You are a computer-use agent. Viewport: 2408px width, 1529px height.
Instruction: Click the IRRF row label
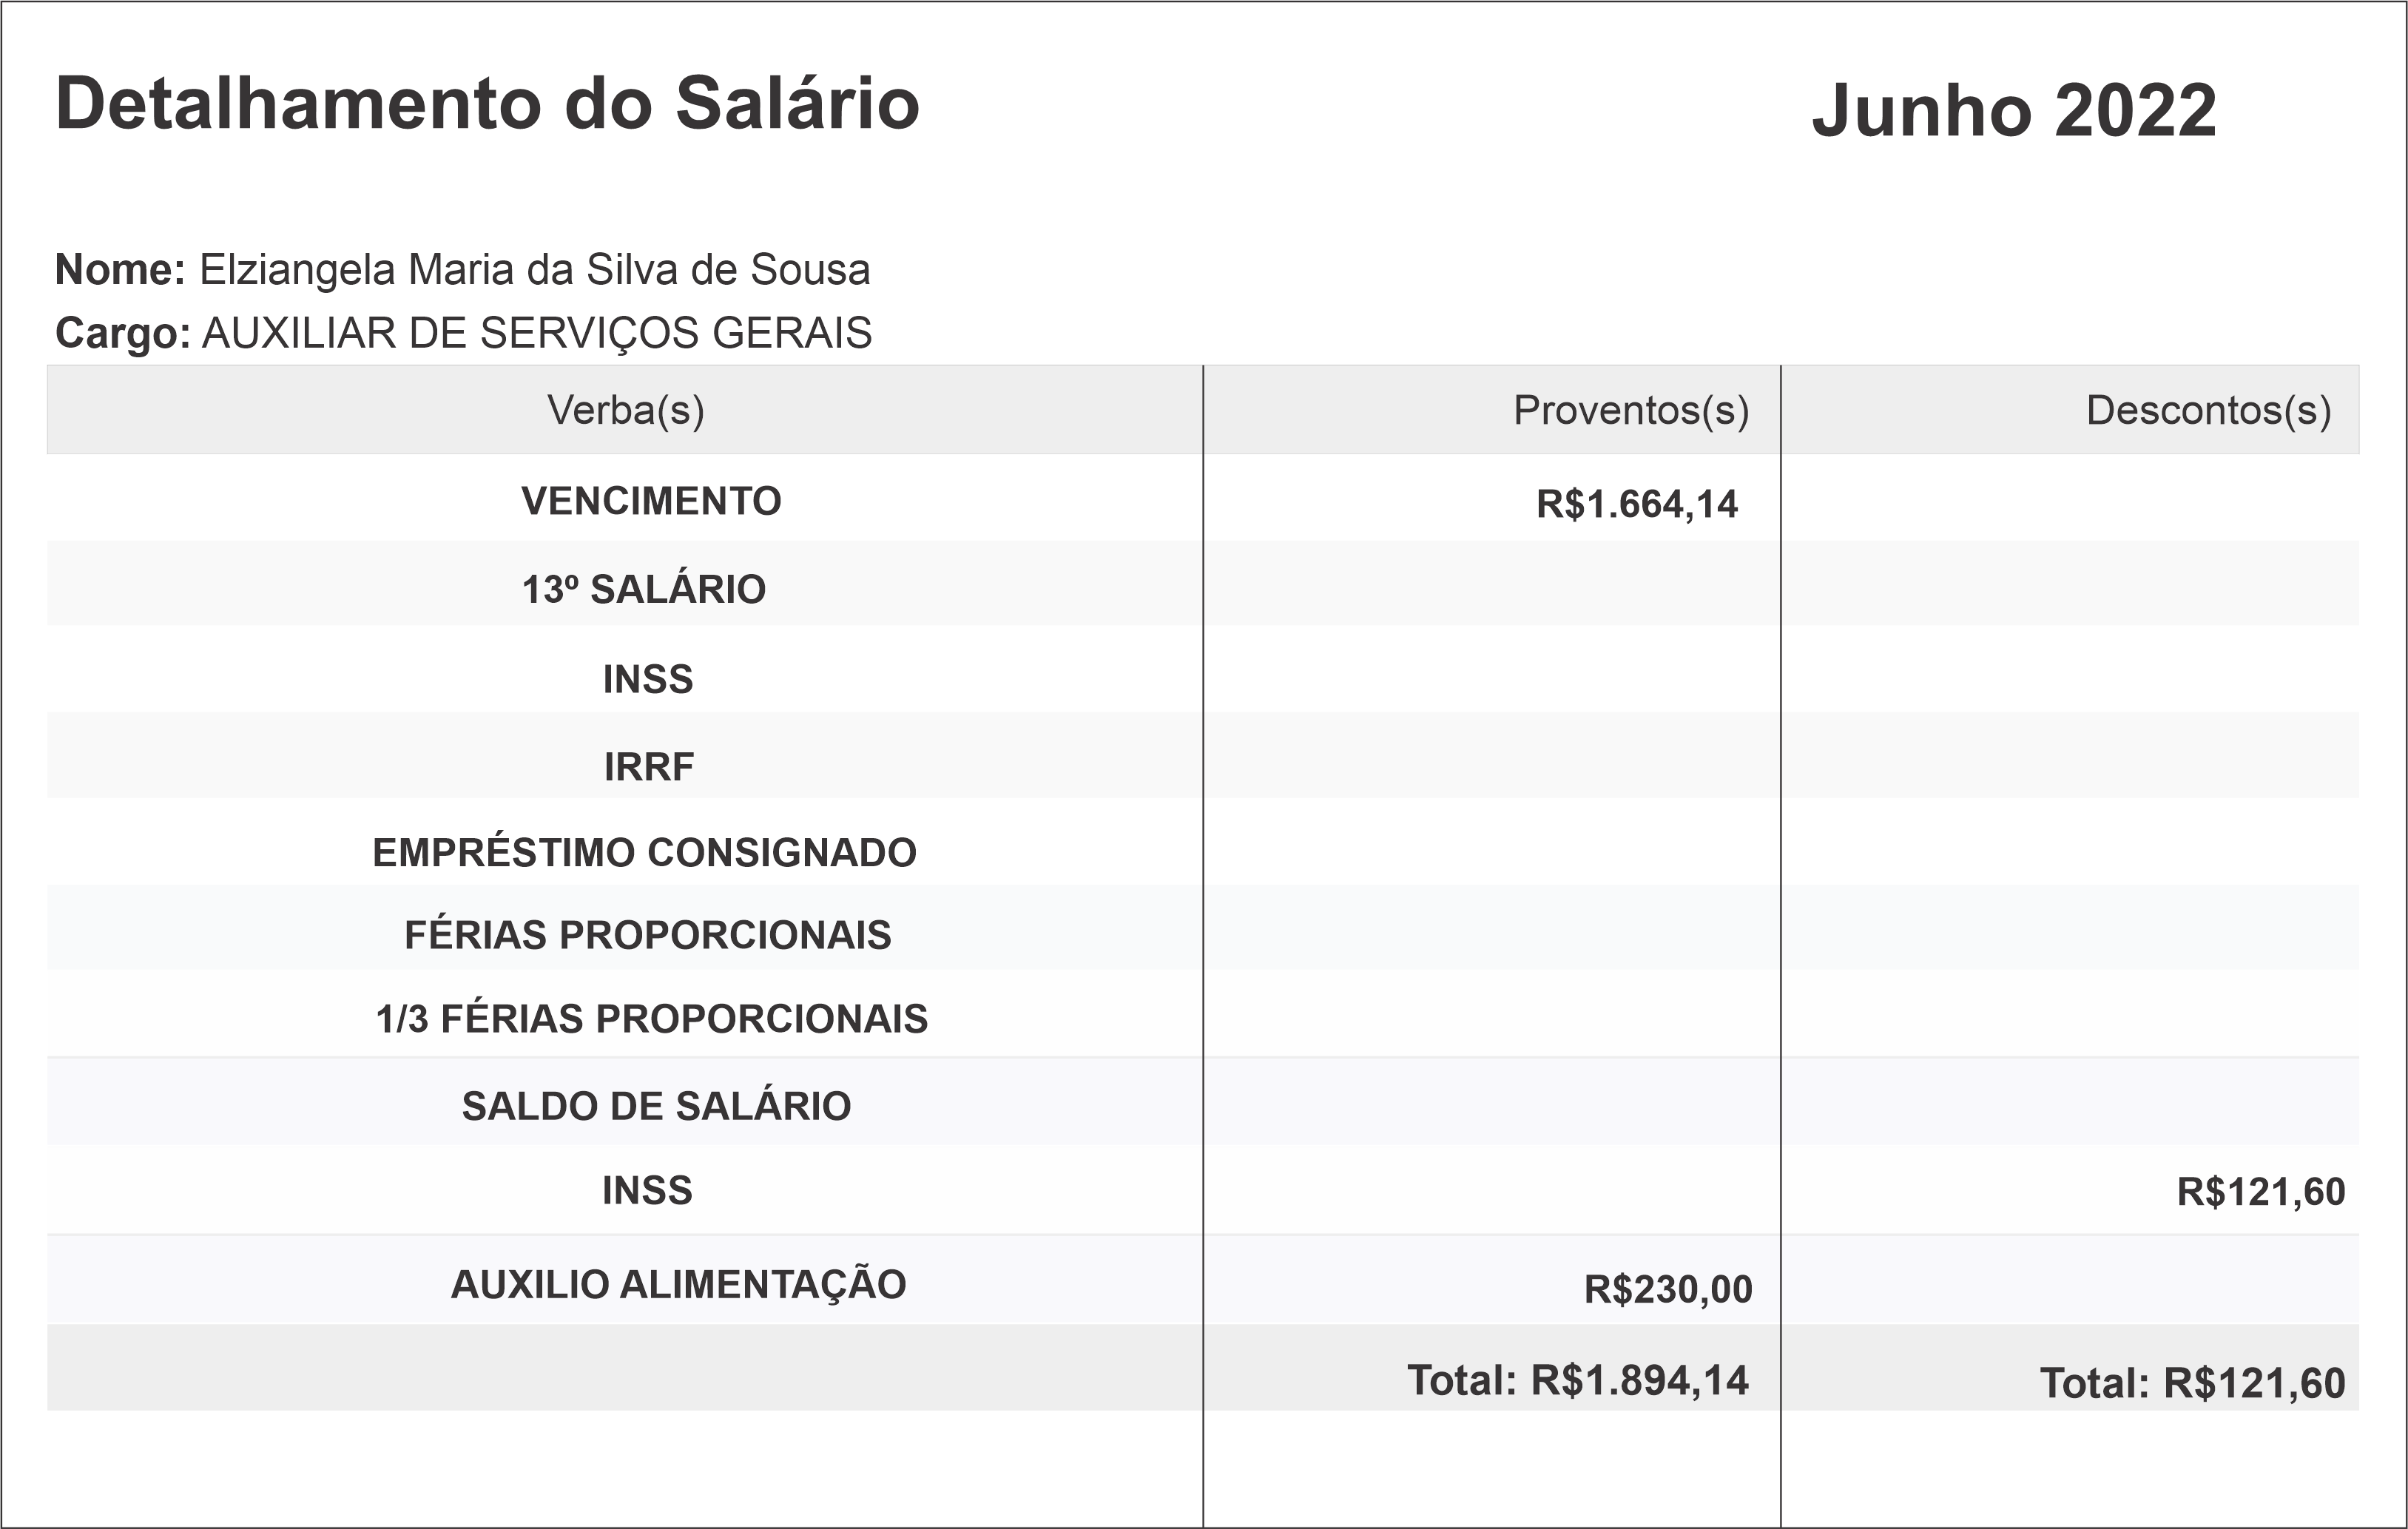(x=649, y=767)
